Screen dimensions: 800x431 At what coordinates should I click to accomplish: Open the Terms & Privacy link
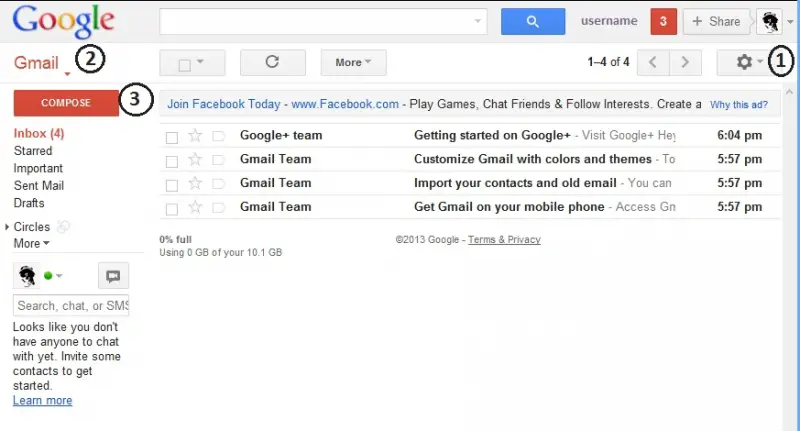[x=504, y=240]
